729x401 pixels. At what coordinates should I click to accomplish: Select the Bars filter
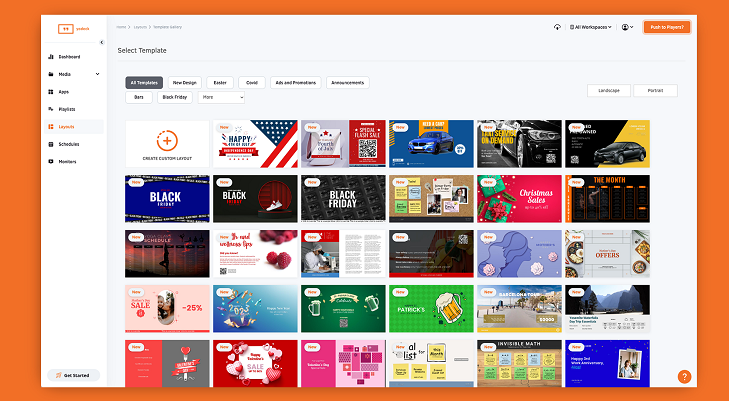(x=139, y=97)
